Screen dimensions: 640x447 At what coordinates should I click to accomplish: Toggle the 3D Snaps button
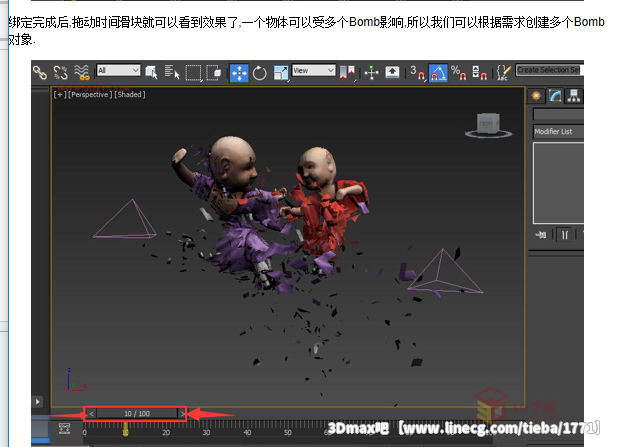417,73
